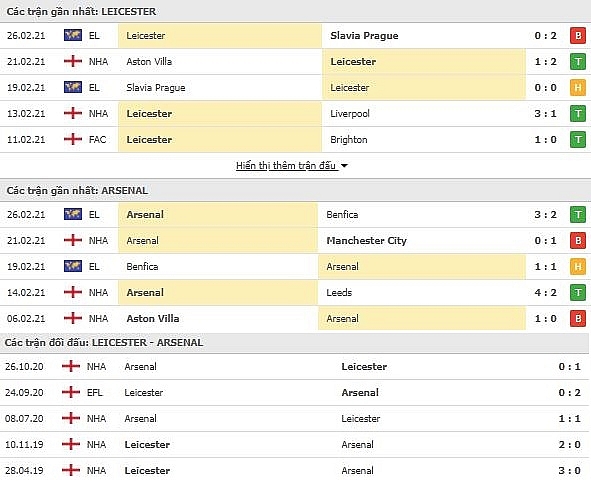Open the 26.10.20 Arsenal vs Leicester head-to-head row
This screenshot has height=487, width=591.
click(x=294, y=366)
